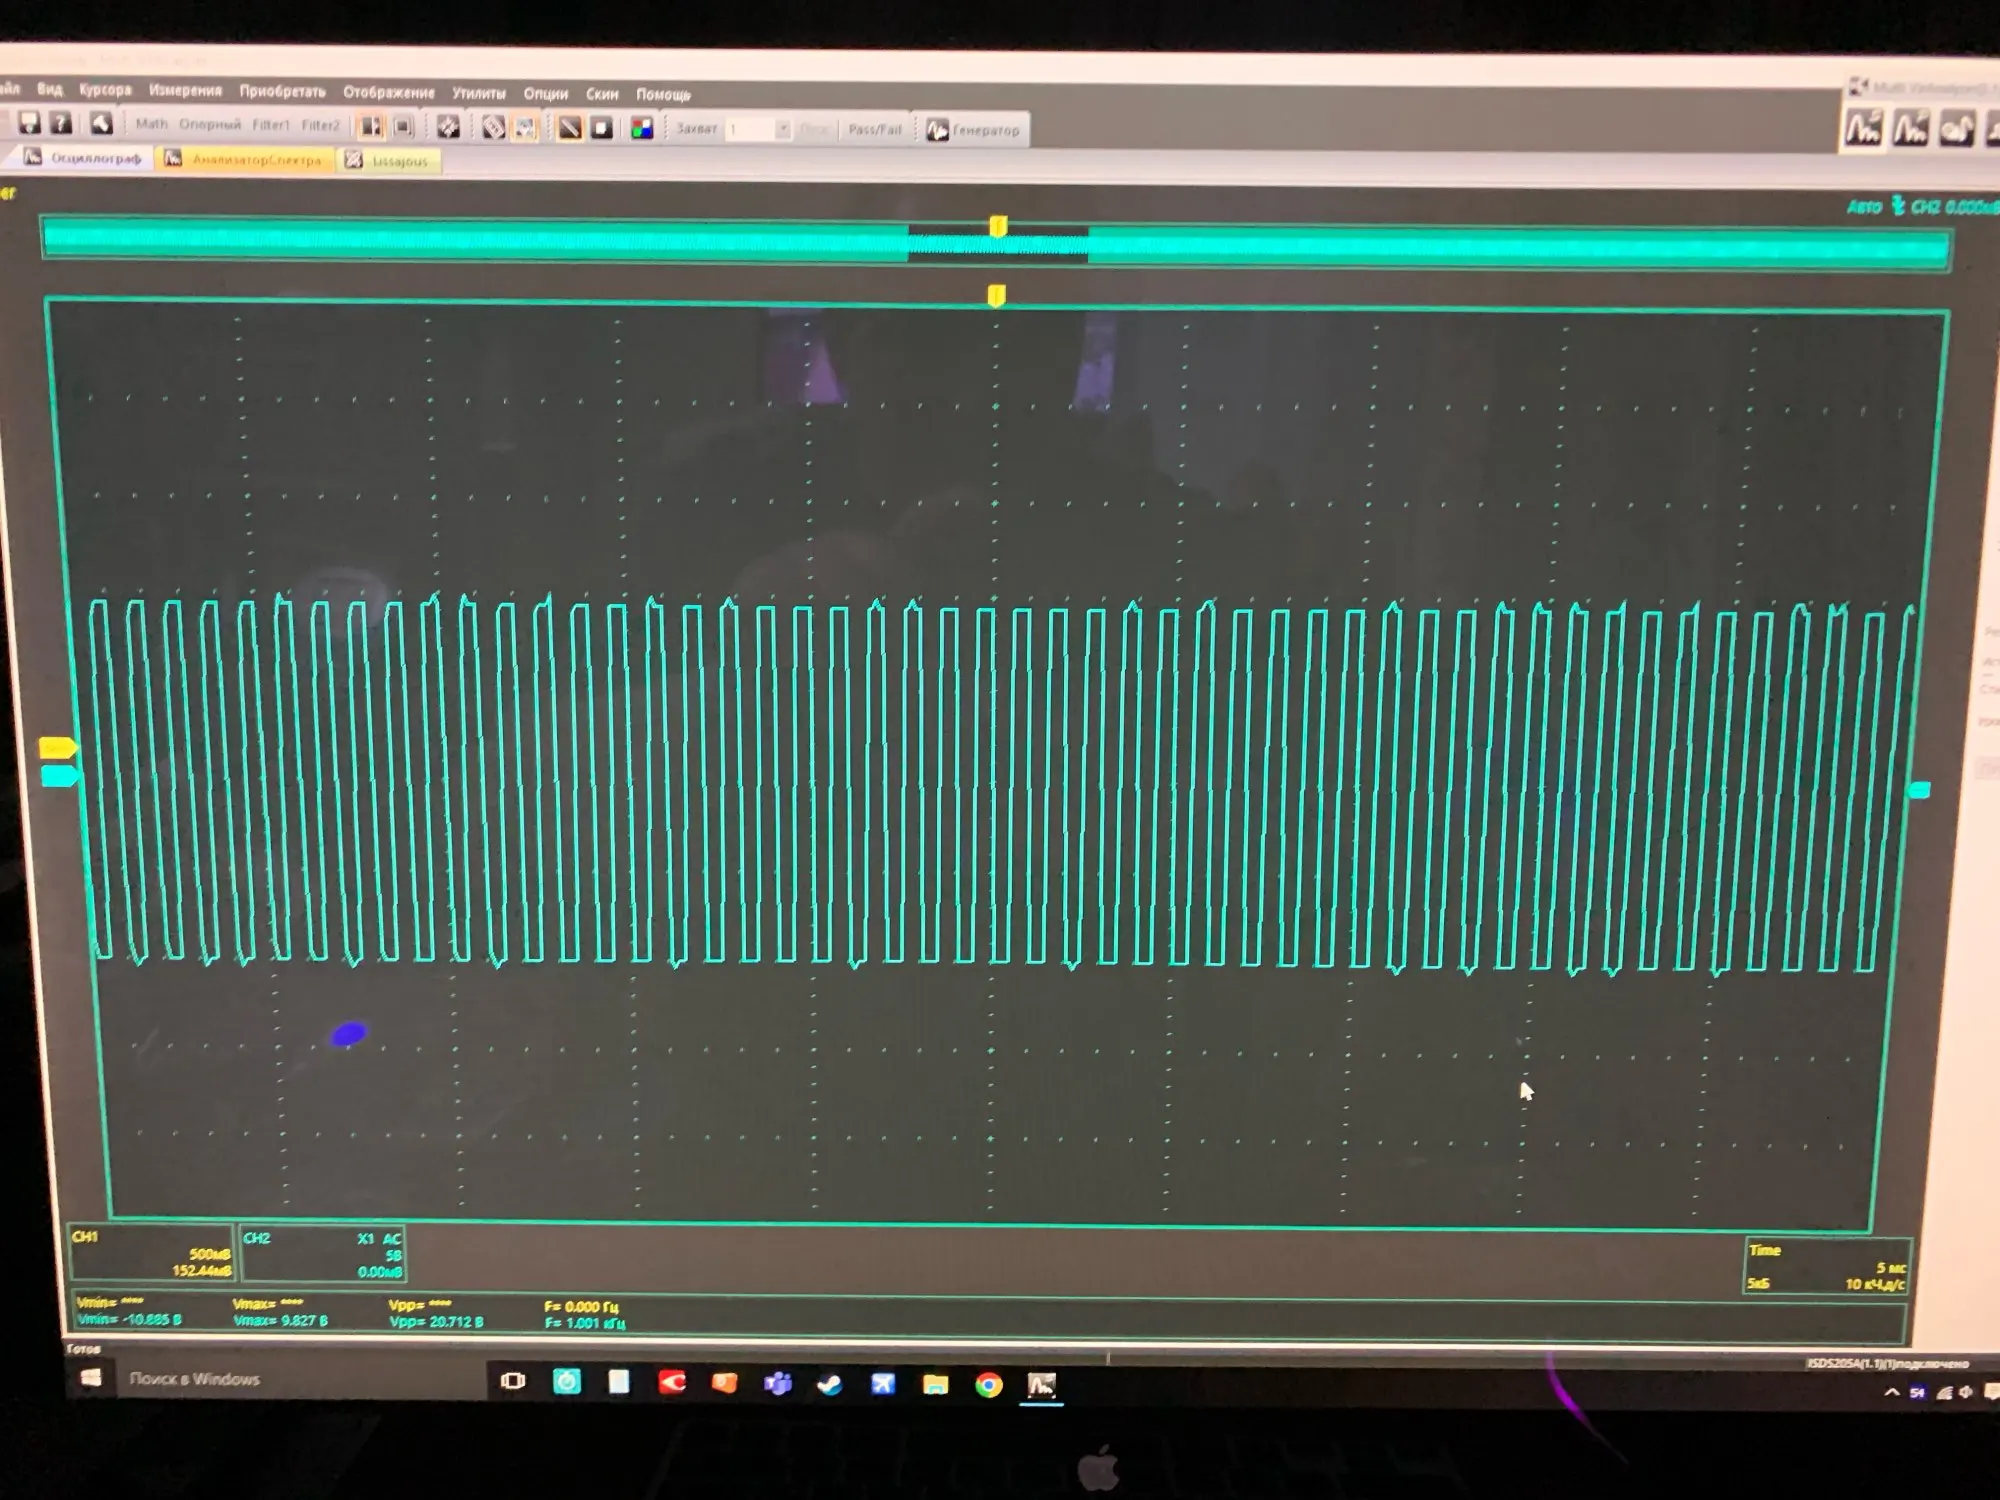Click the Pass/Fail button

tap(874, 129)
